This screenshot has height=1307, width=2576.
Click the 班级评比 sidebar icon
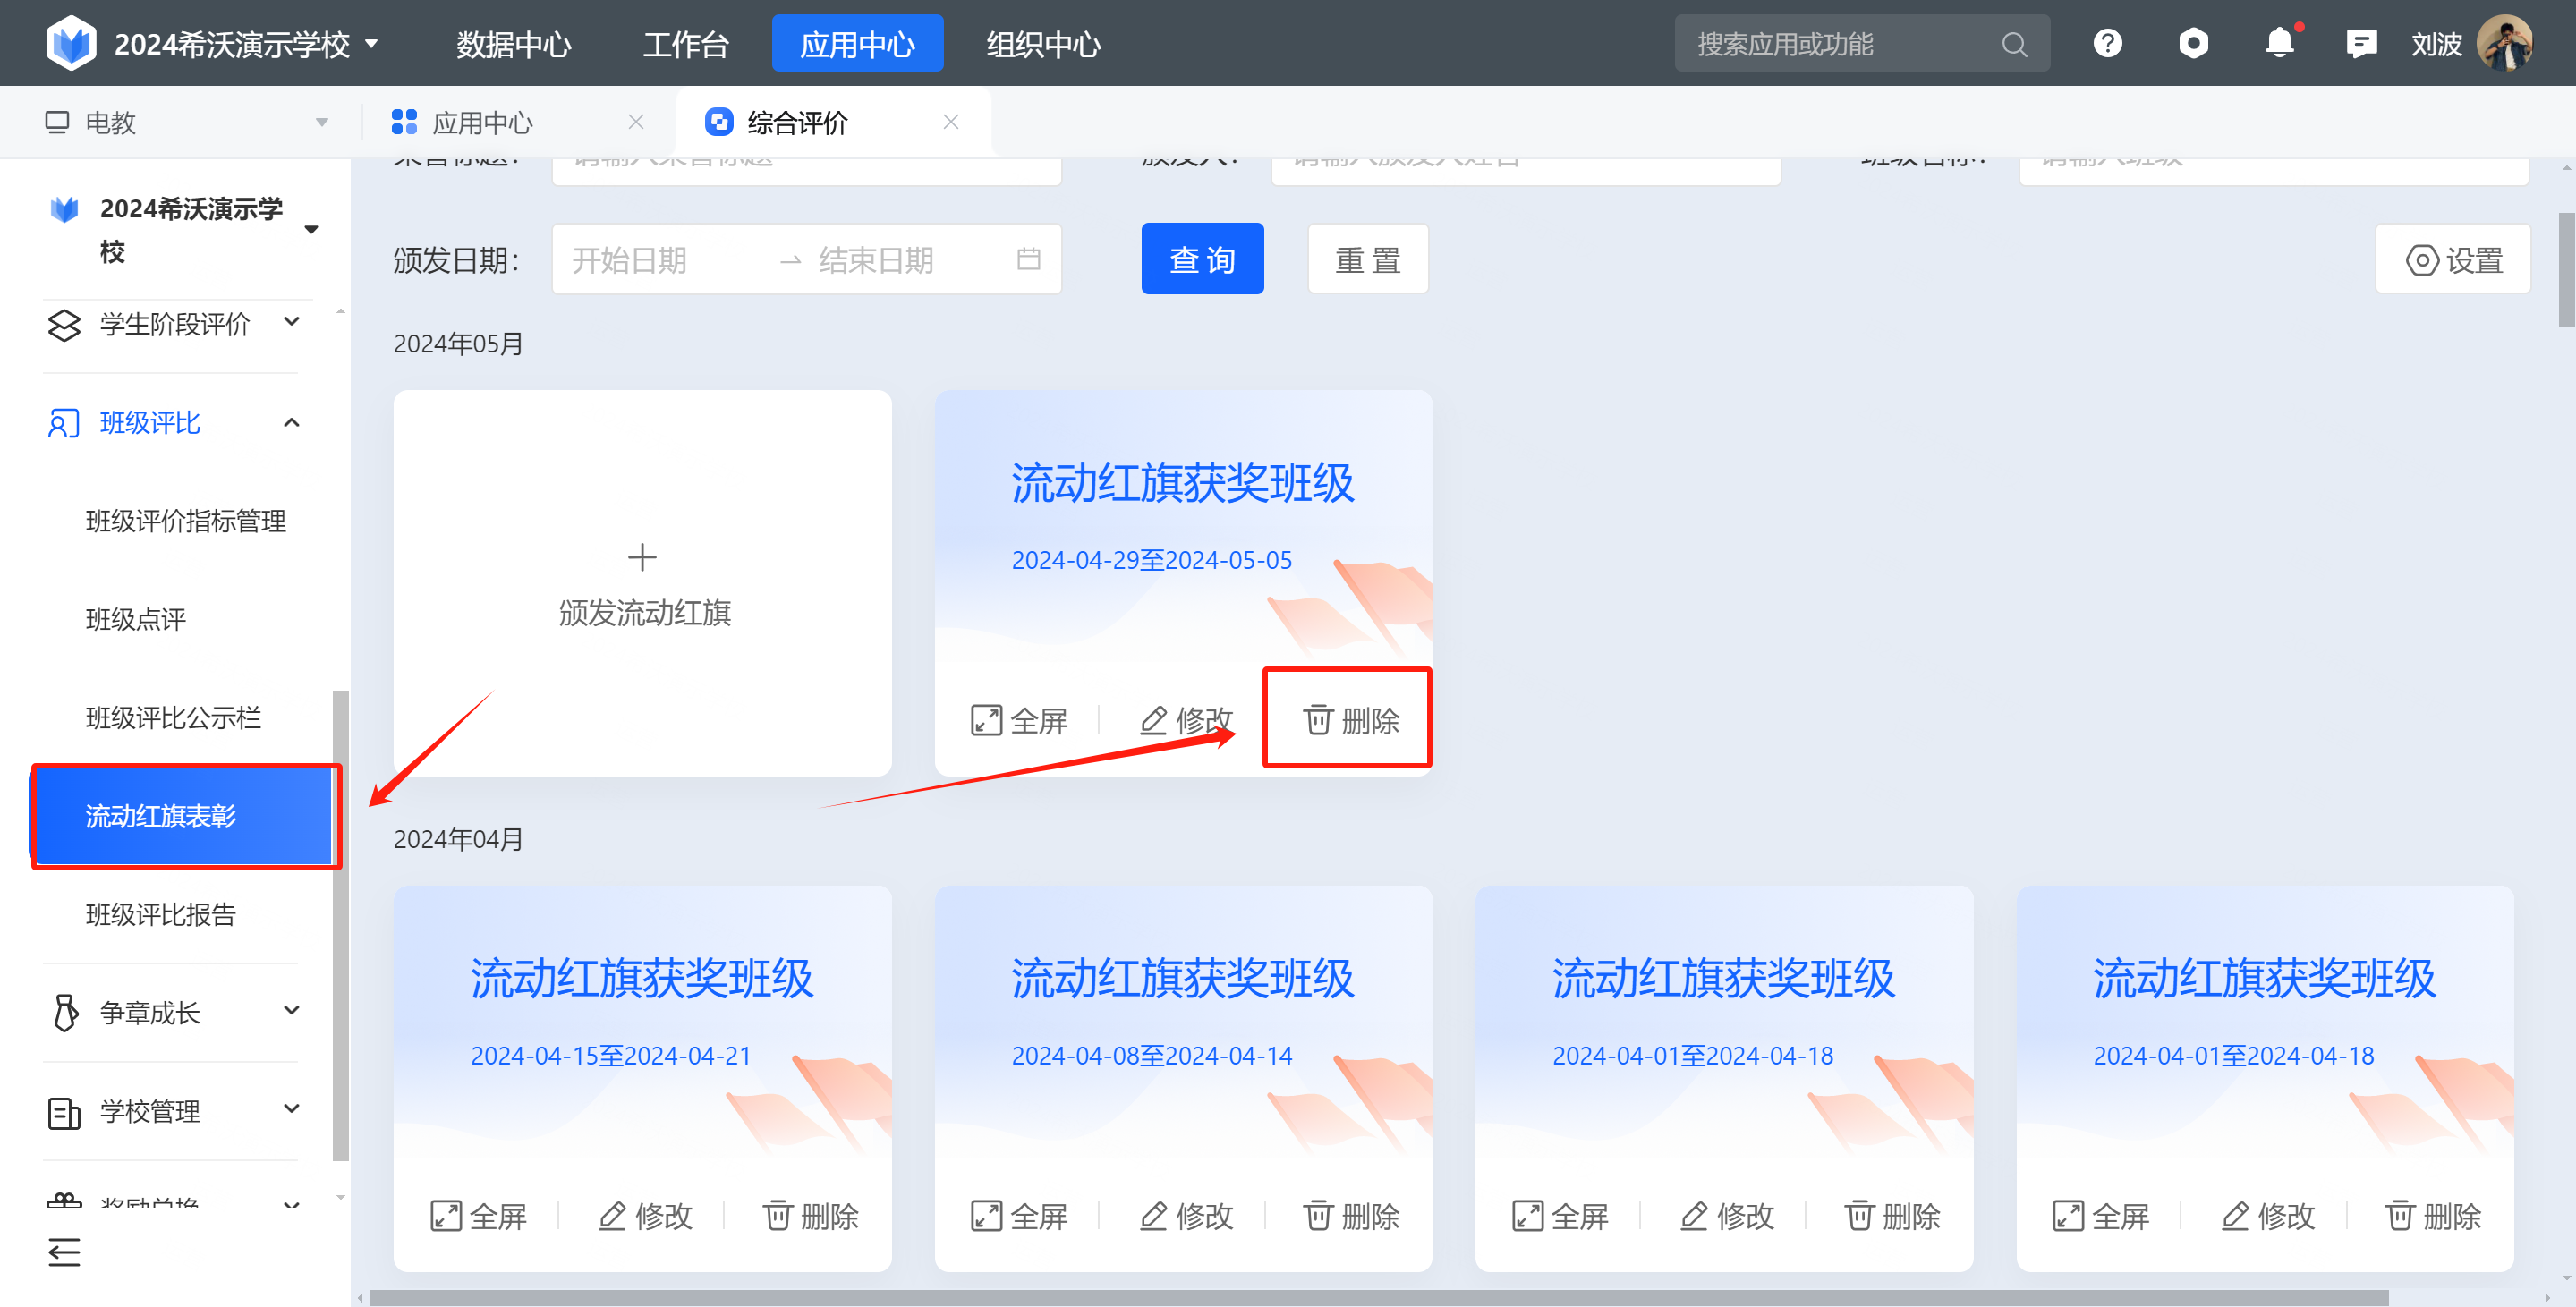[63, 423]
